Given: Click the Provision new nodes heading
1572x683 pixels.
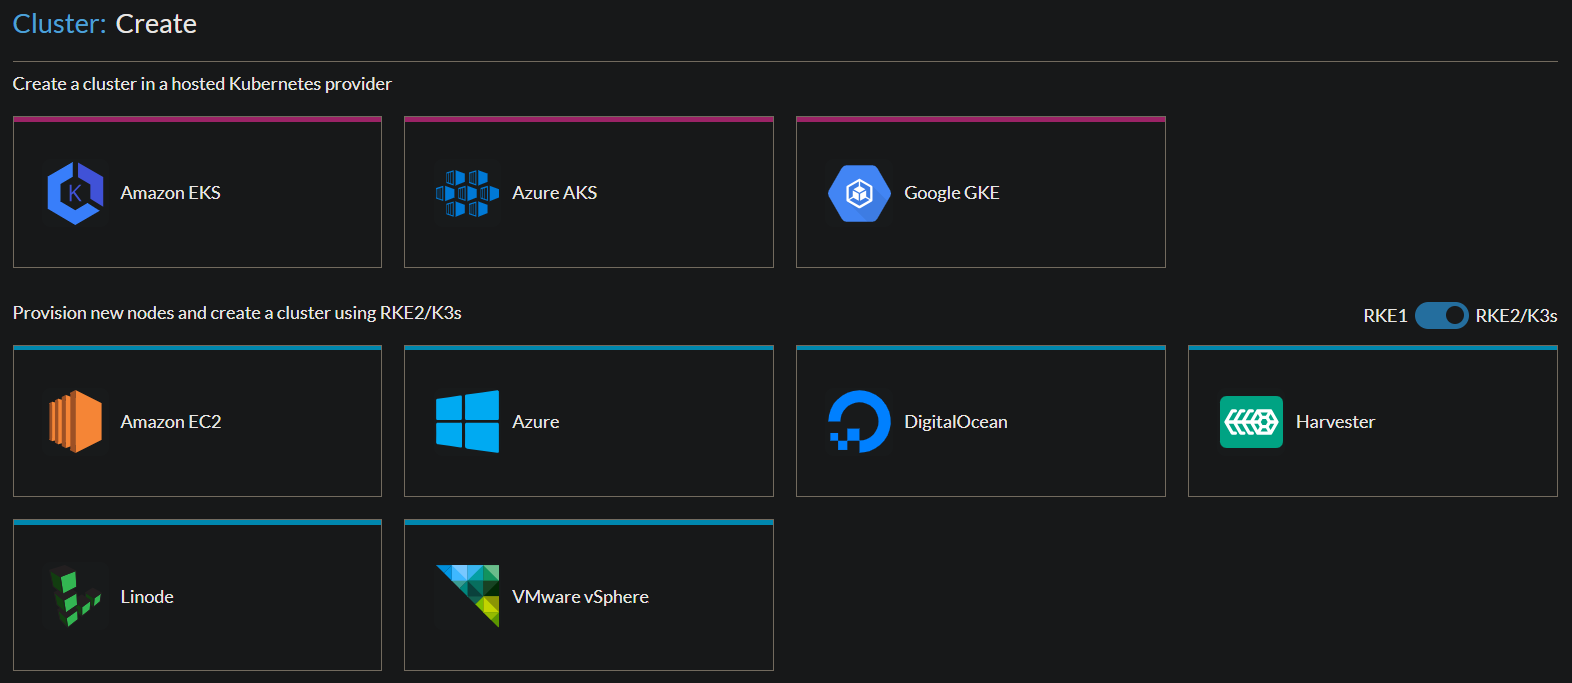Looking at the screenshot, I should click(x=237, y=313).
